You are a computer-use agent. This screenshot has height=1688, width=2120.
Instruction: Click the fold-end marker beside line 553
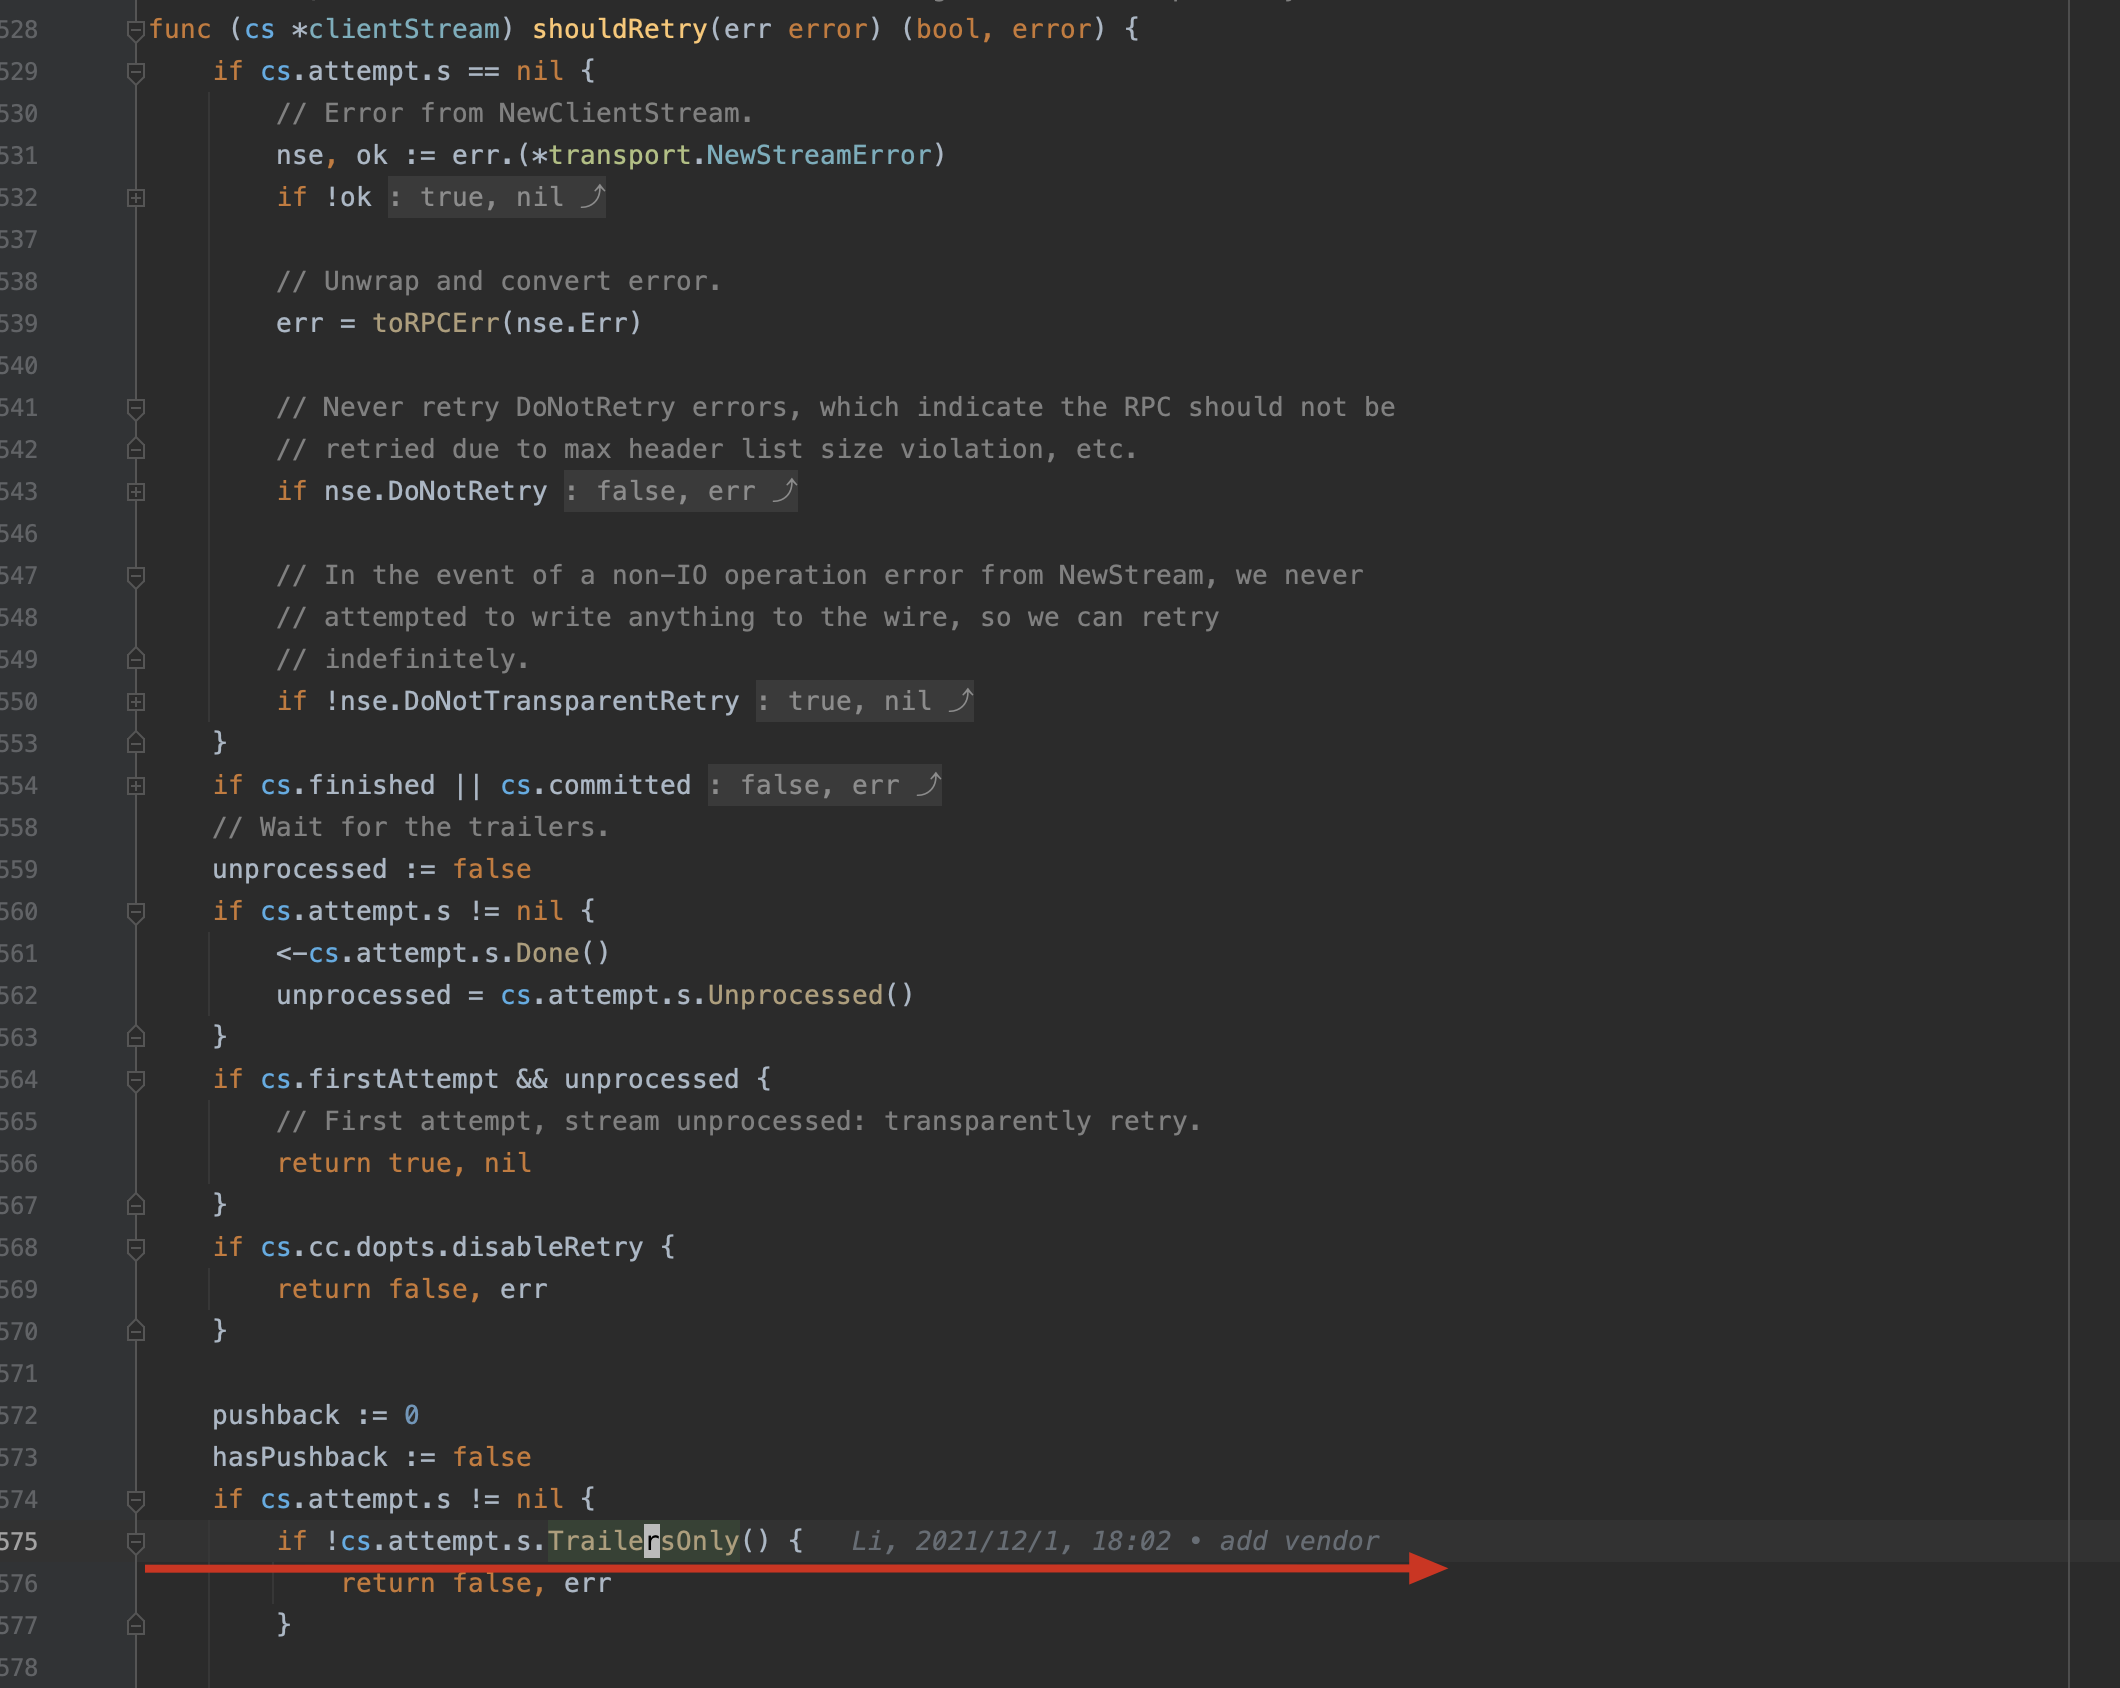click(135, 743)
